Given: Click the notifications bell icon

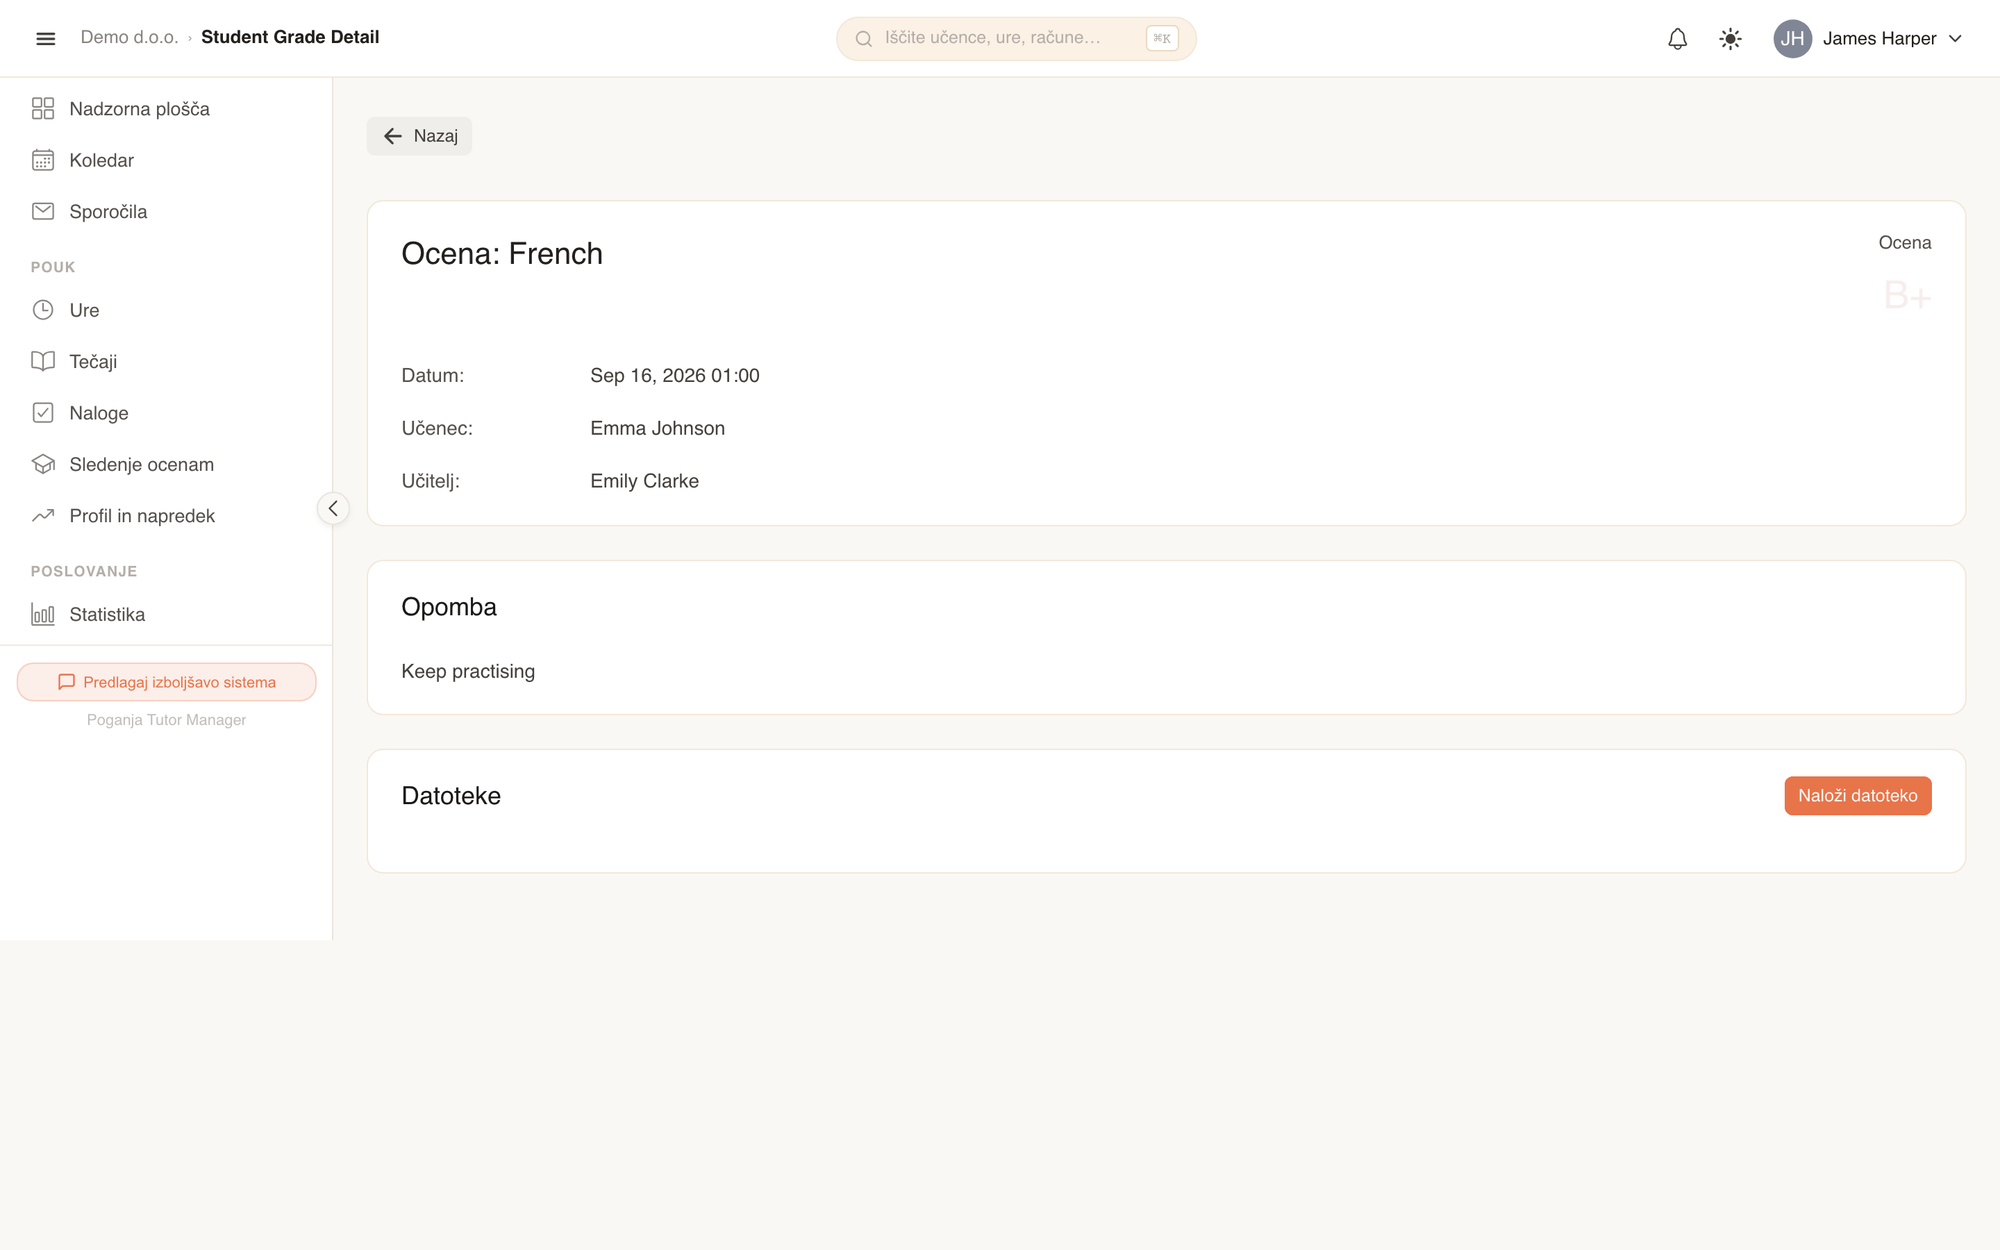Looking at the screenshot, I should coord(1677,38).
